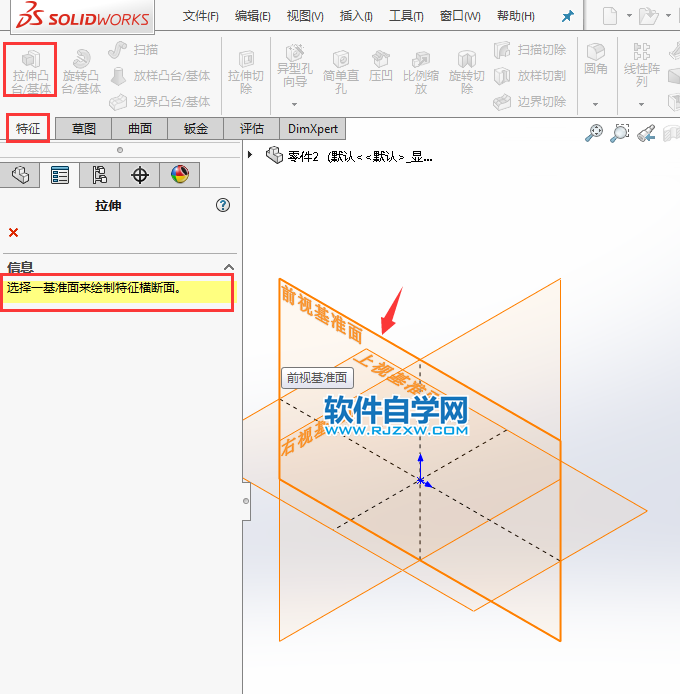Open the 编辑(E) menu
This screenshot has width=680, height=694.
252,16
